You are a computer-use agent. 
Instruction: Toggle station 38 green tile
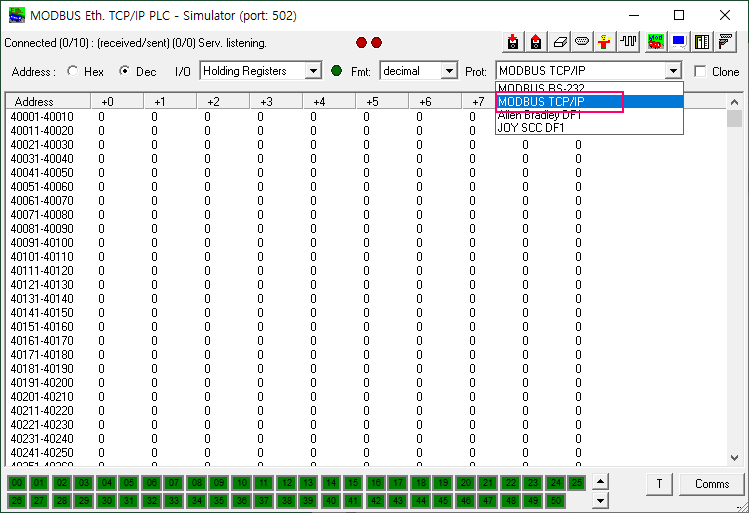(x=287, y=501)
